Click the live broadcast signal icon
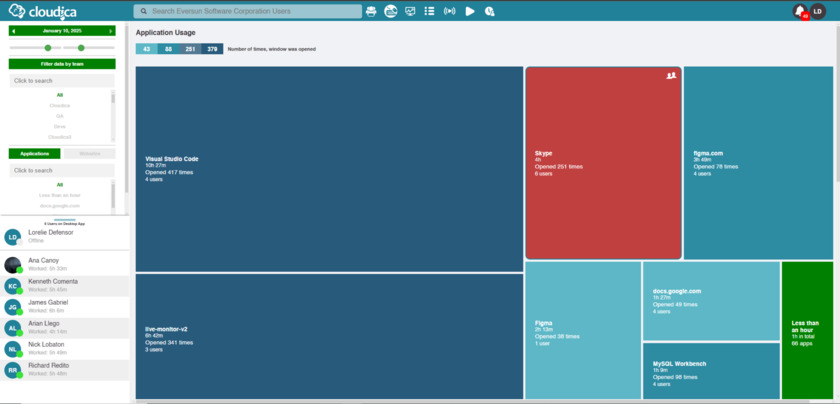The width and height of the screenshot is (840, 404). (449, 12)
